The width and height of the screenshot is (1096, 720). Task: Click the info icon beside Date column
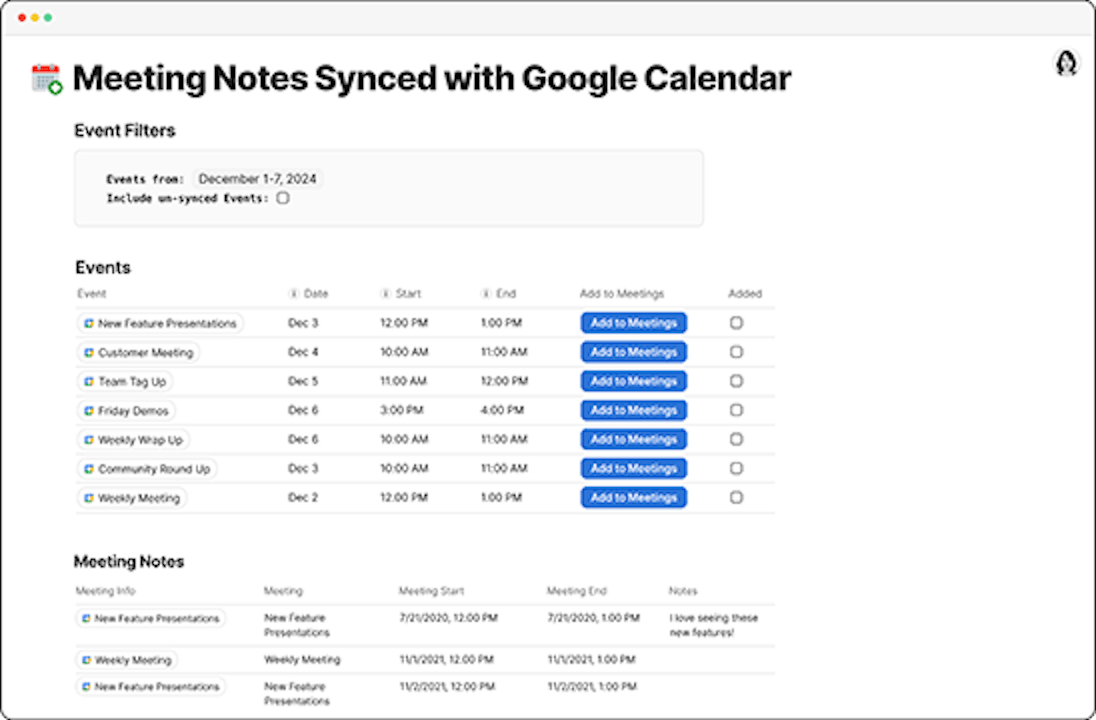293,294
